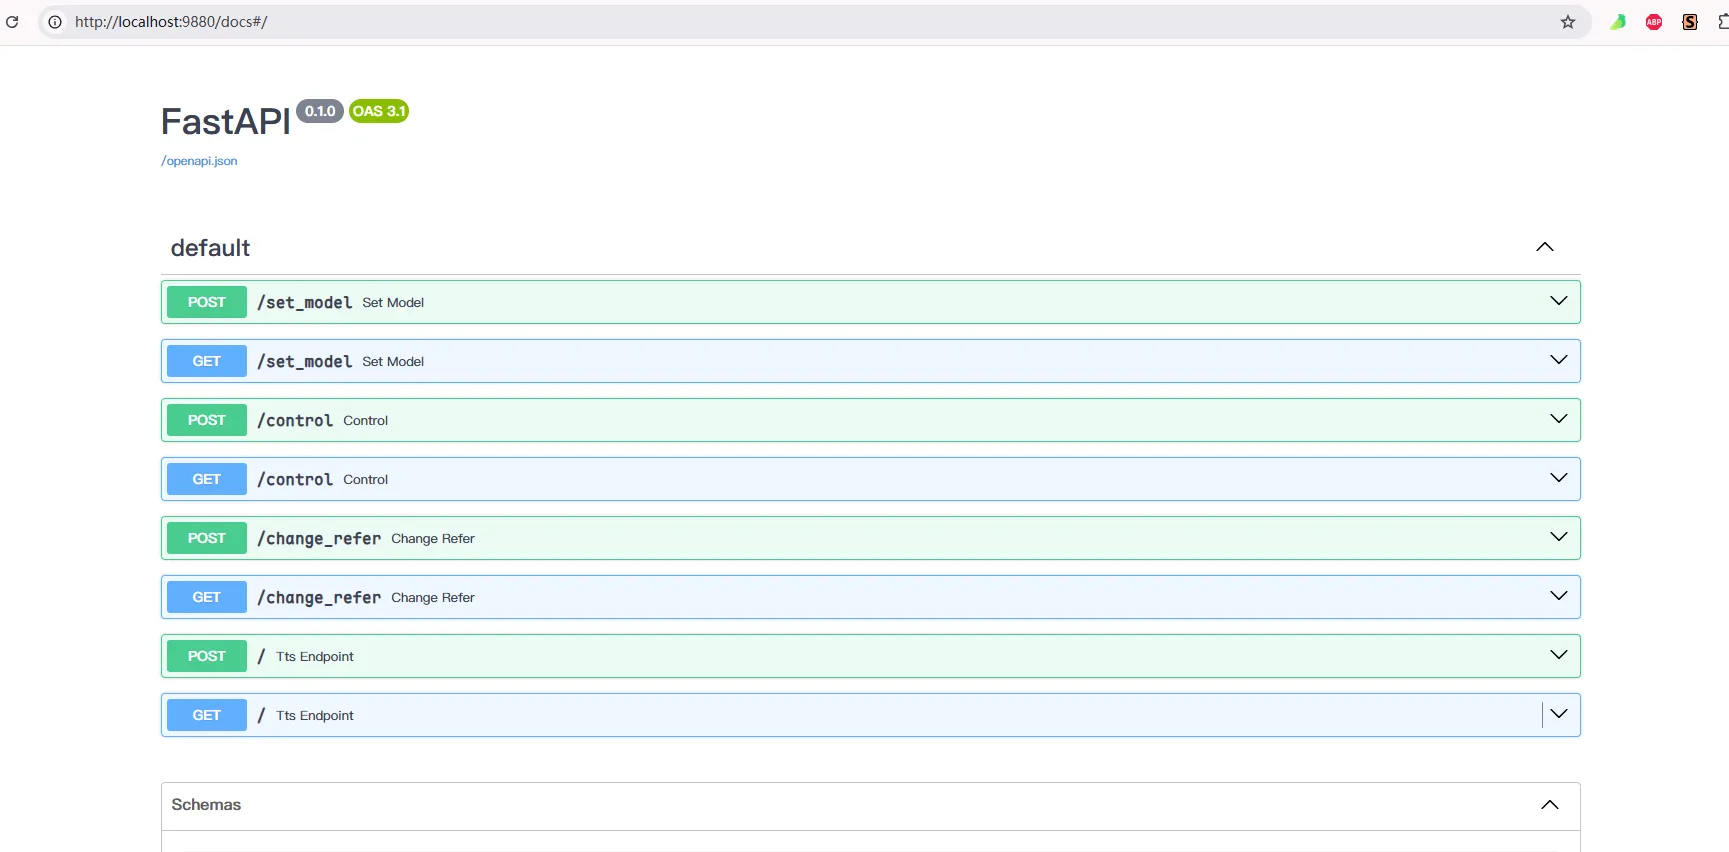Screen dimensions: 1729x852
Task: Select the /control path in the GET row
Action: click(295, 480)
